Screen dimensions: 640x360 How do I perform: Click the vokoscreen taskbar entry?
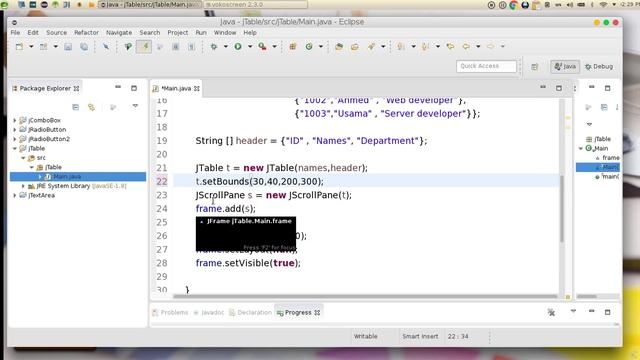pos(256,4)
